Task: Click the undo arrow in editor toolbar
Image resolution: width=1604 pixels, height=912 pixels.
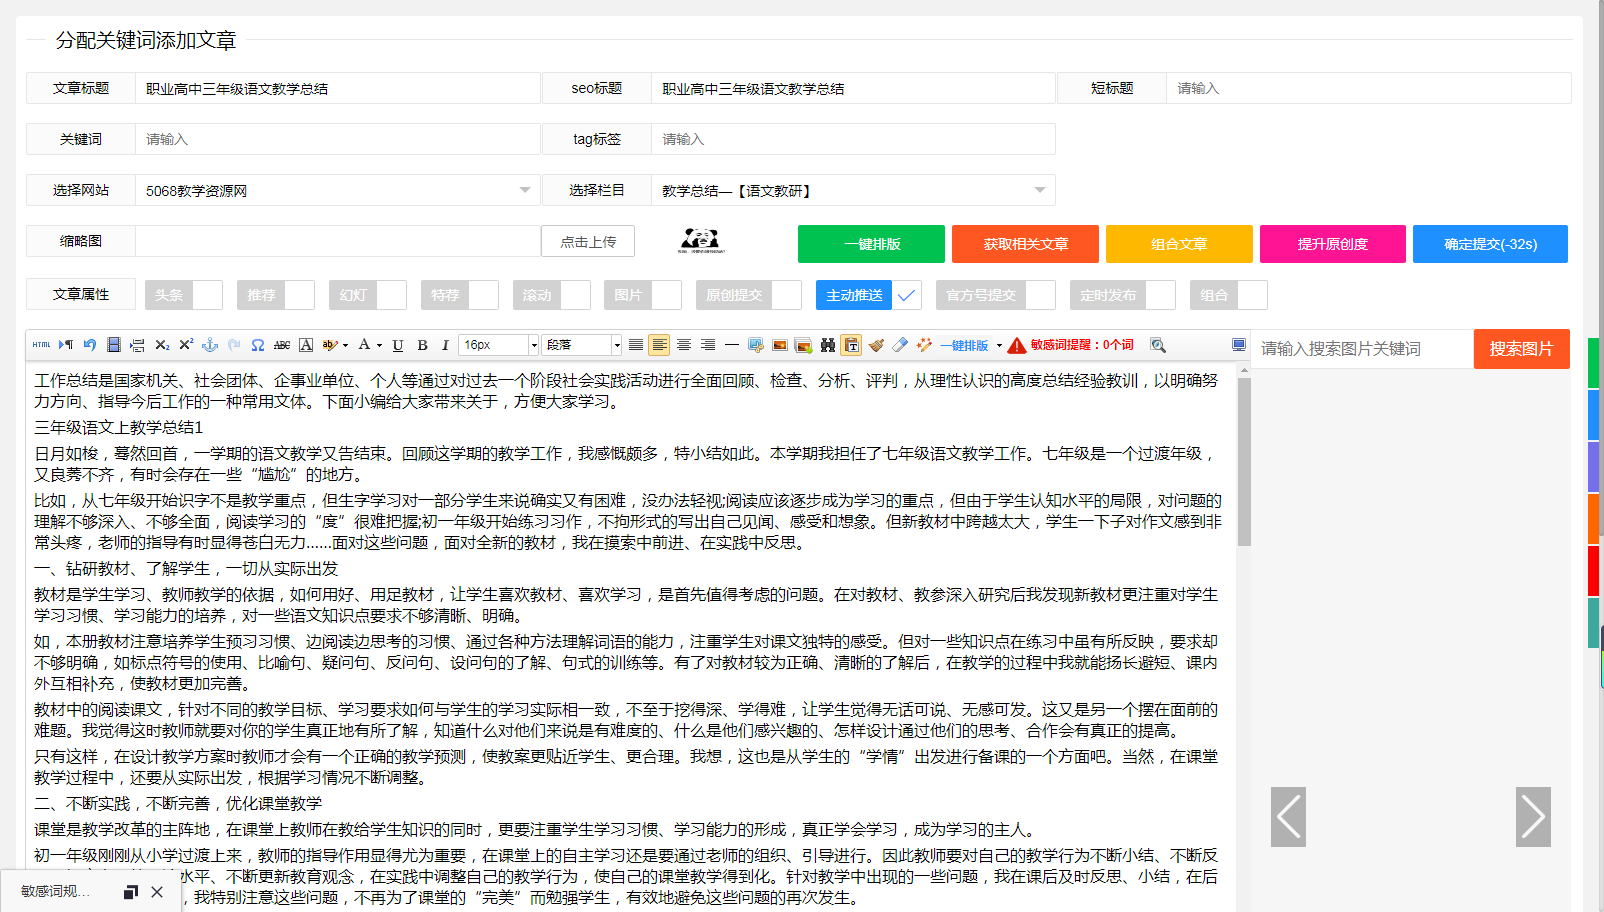Action: pos(90,345)
